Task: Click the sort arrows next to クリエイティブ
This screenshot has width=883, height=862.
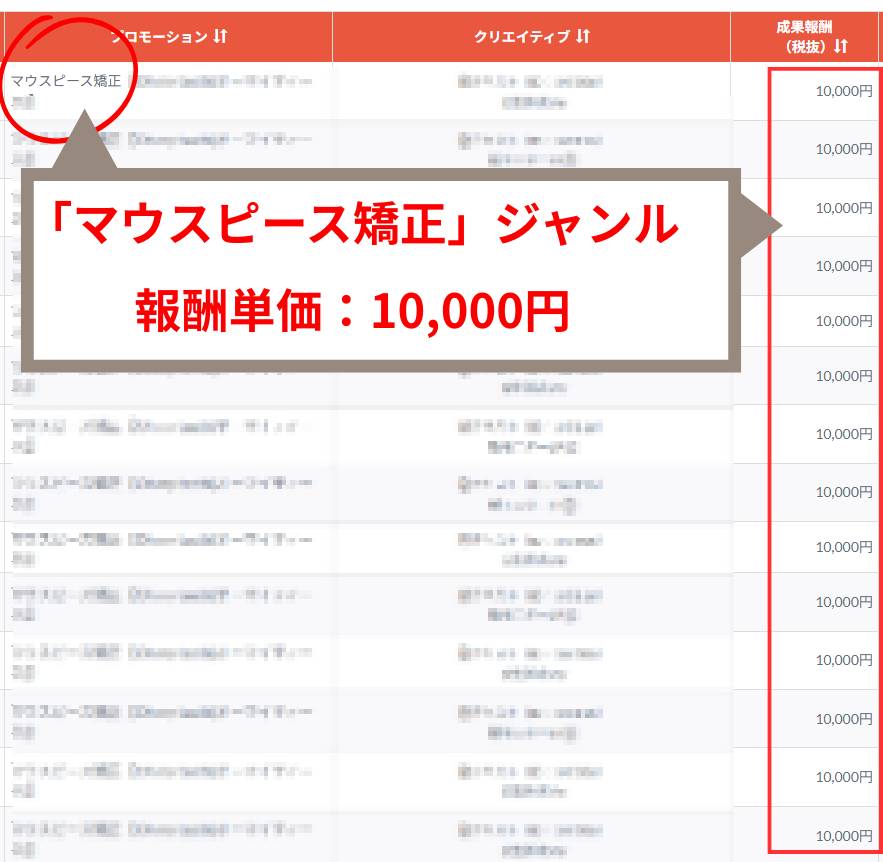Action: tap(583, 37)
